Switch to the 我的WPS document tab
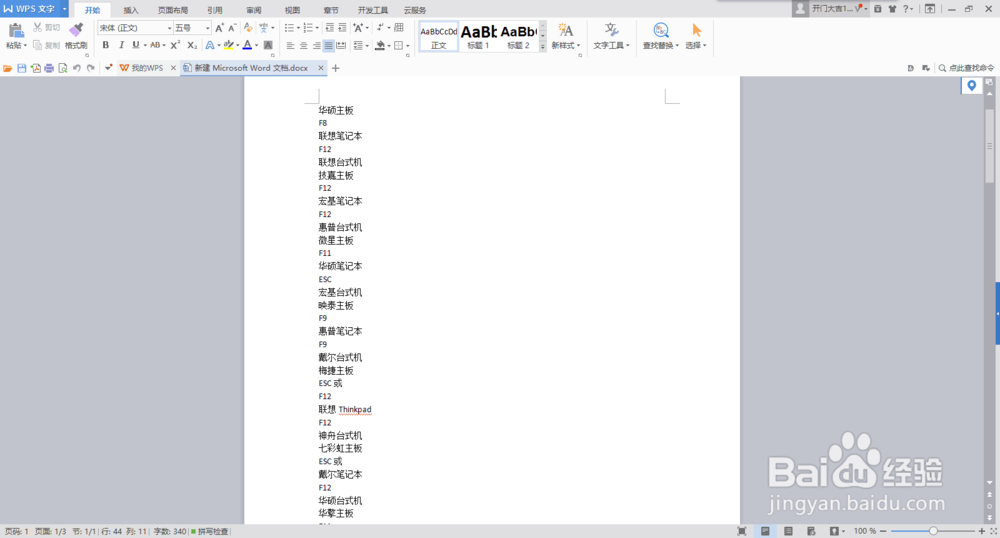Screen dimensions: 1000x538 147,68
